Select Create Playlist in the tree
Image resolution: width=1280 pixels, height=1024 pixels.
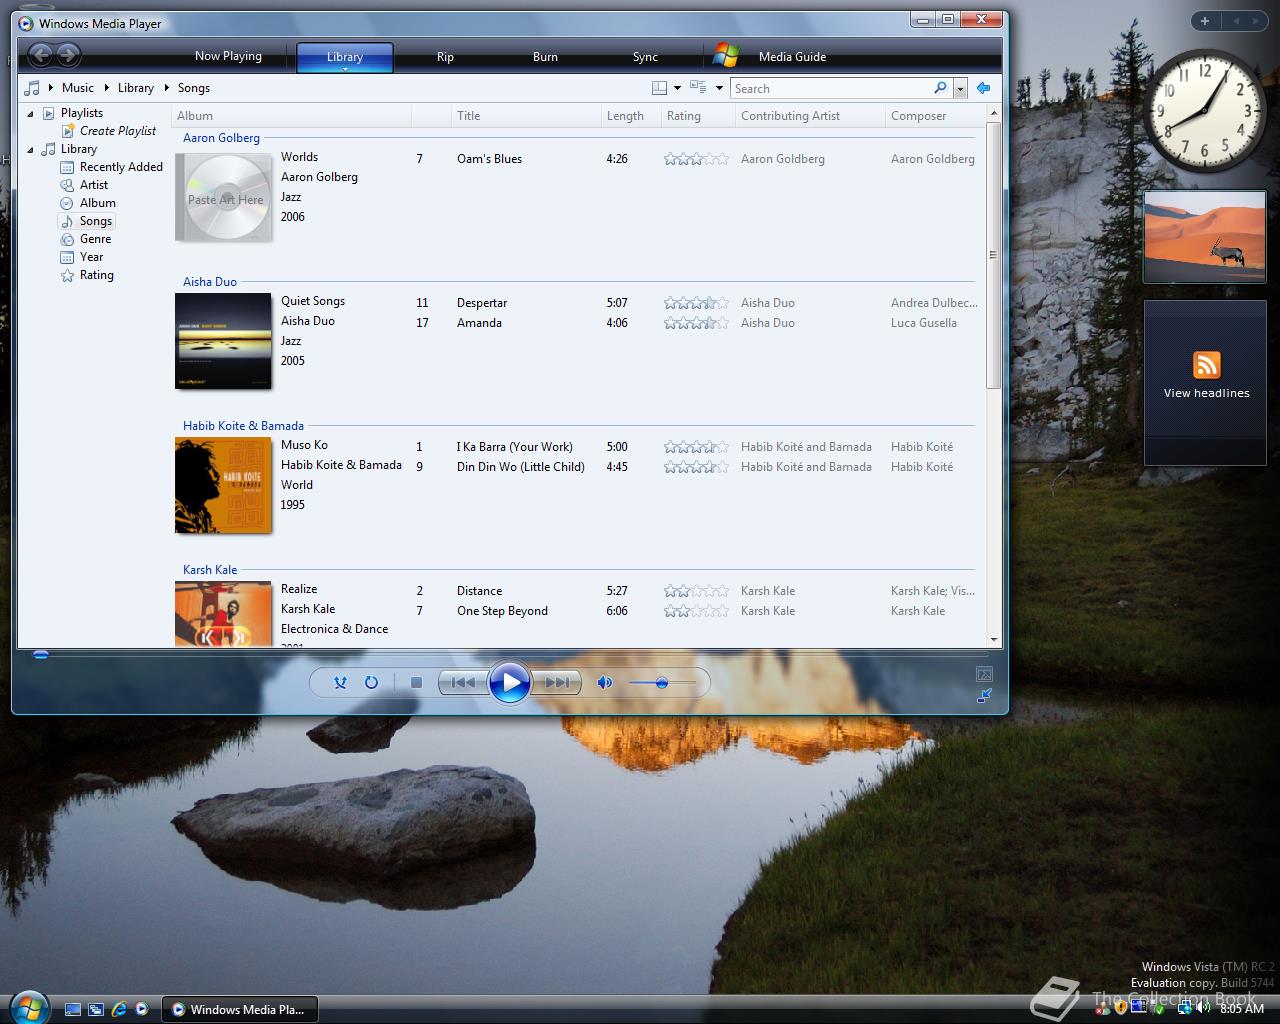pos(118,131)
